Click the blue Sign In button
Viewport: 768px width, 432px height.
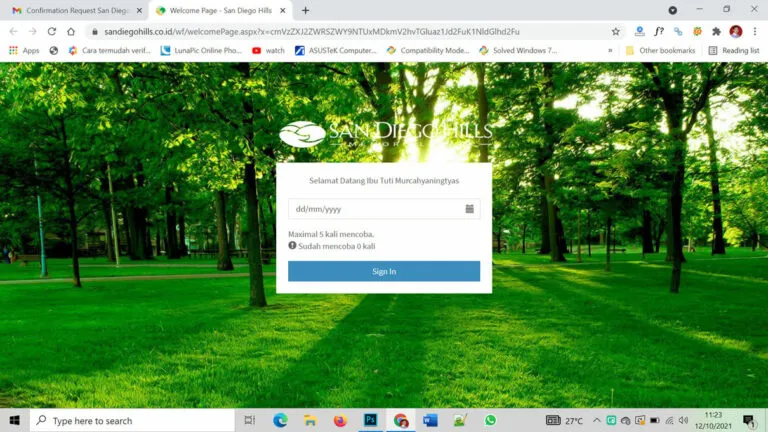[384, 271]
